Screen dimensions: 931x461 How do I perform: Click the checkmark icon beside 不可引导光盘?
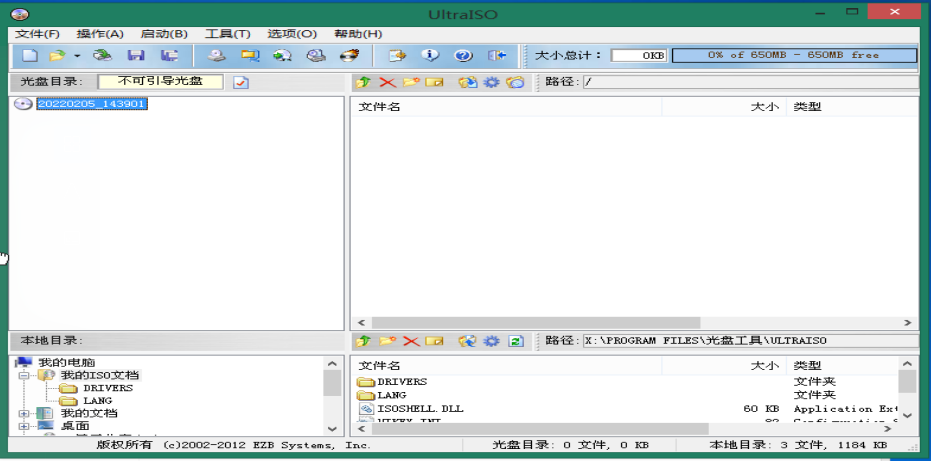(x=240, y=82)
